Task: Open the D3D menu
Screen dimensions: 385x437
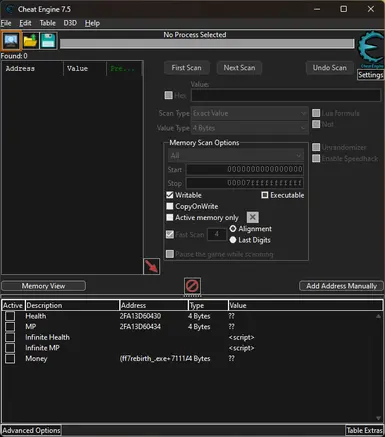Action: click(70, 23)
